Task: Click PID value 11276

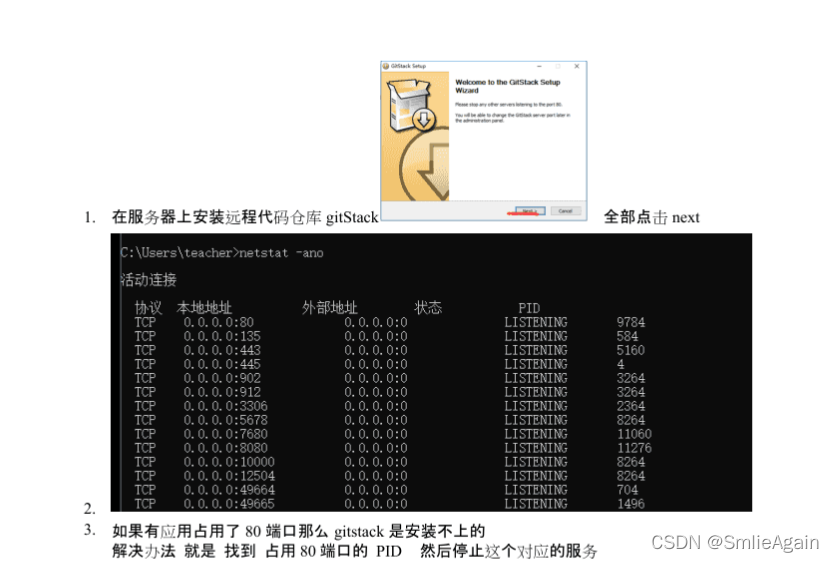Action: 635,448
